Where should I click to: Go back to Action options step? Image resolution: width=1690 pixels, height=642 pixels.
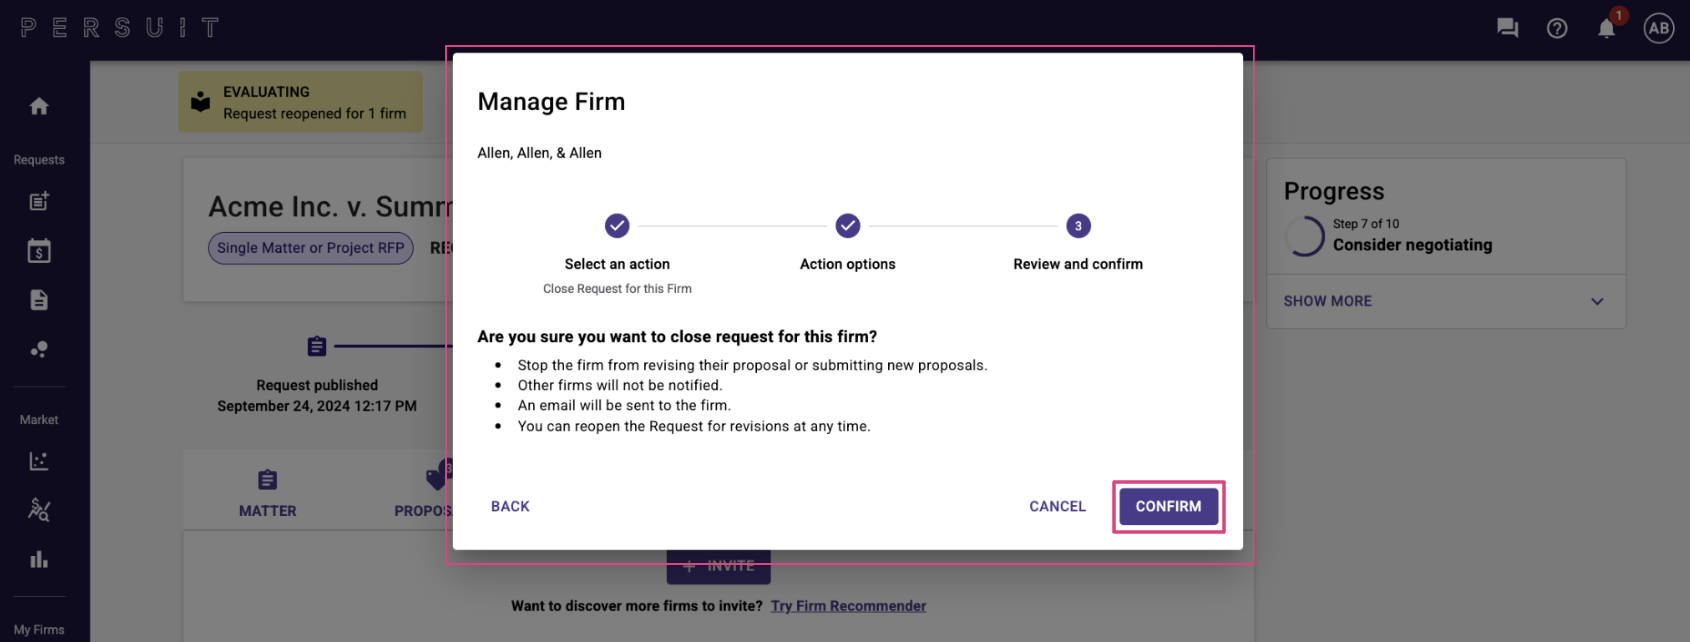(x=510, y=506)
